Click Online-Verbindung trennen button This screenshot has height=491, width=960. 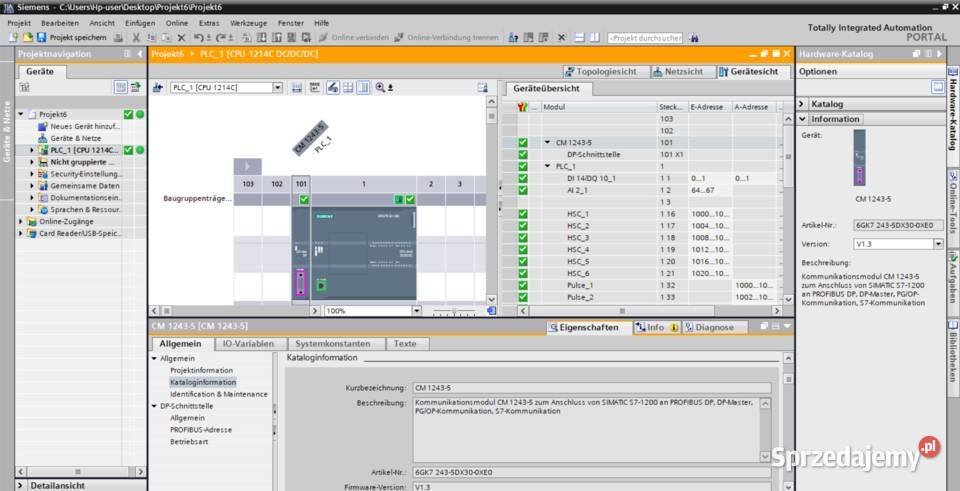click(x=446, y=37)
